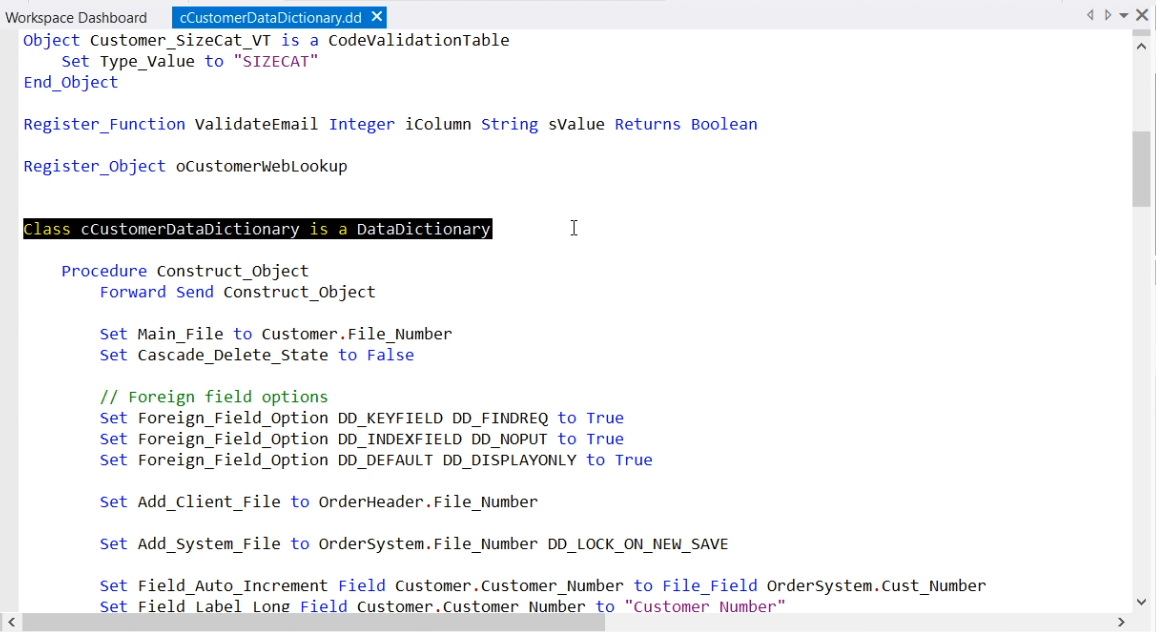Open the tab list dropdown arrow
Image resolution: width=1156 pixels, height=632 pixels.
pyautogui.click(x=1124, y=16)
